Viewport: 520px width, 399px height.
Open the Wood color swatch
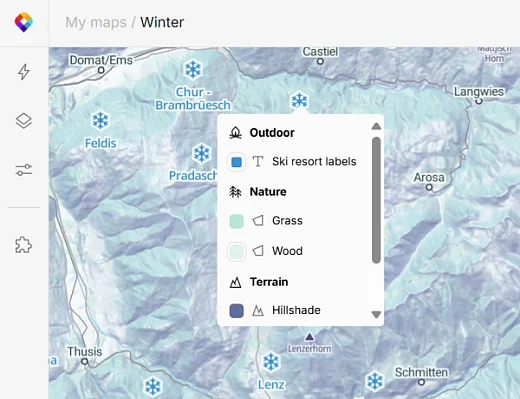(x=236, y=251)
